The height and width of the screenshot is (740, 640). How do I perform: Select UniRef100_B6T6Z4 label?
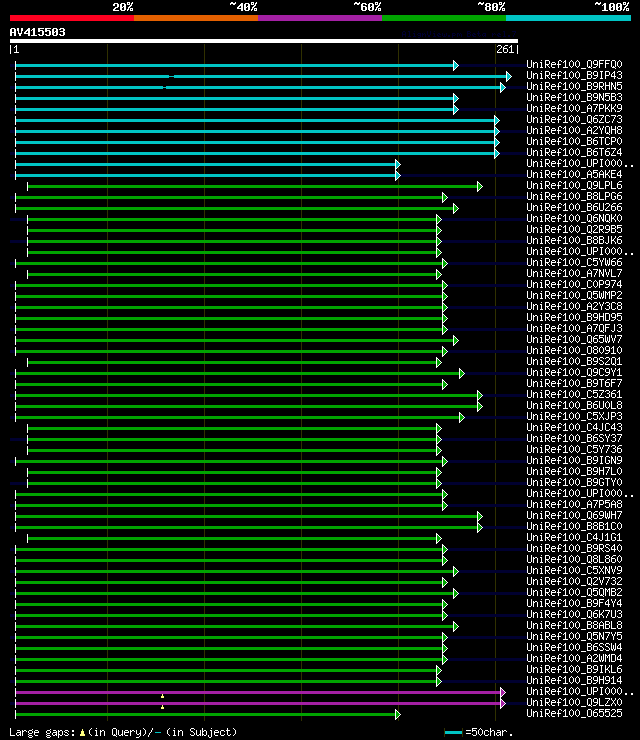pyautogui.click(x=574, y=152)
